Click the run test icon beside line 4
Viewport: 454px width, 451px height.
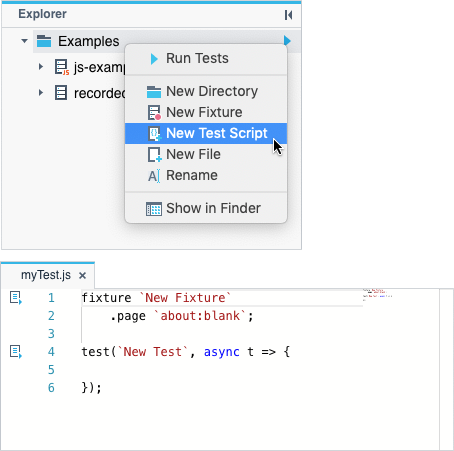(x=16, y=352)
